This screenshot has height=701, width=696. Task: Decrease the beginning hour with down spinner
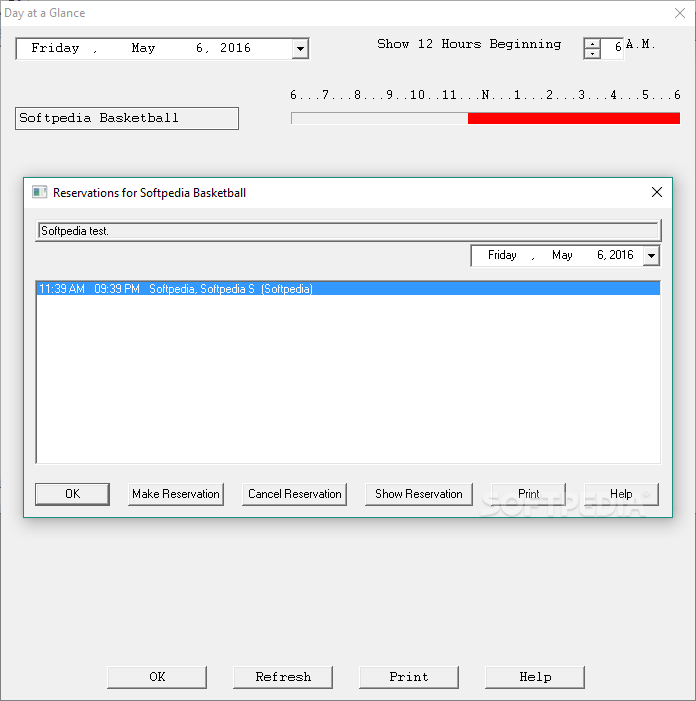pyautogui.click(x=592, y=54)
